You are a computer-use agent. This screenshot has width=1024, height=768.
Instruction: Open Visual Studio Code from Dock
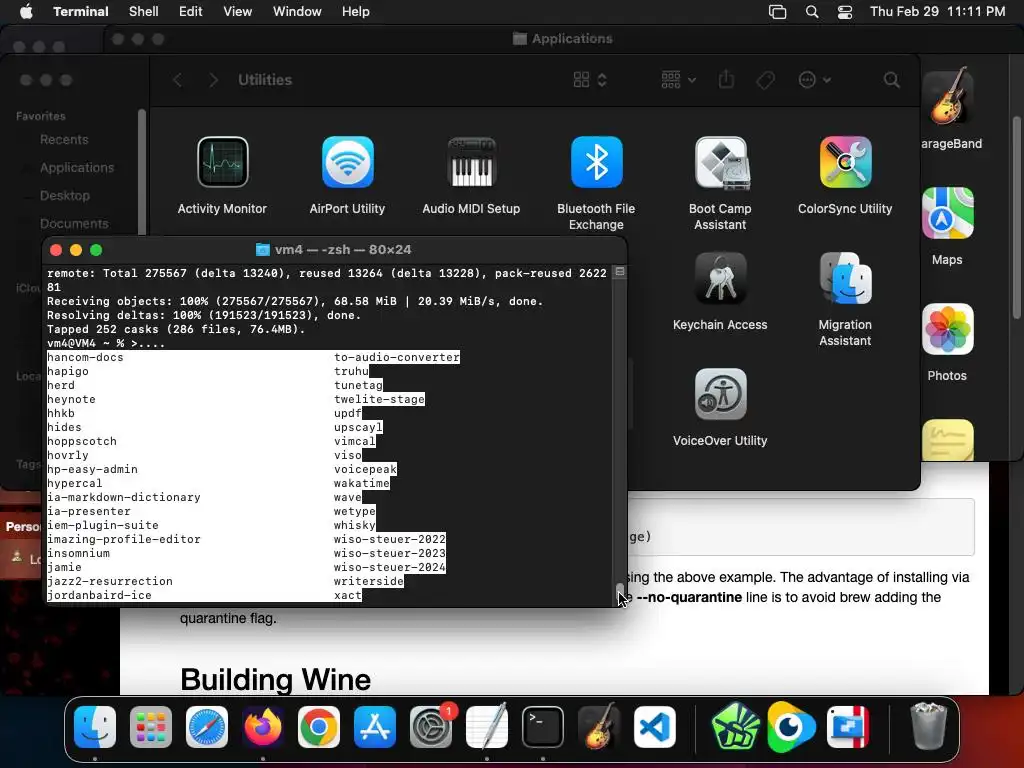coord(655,727)
